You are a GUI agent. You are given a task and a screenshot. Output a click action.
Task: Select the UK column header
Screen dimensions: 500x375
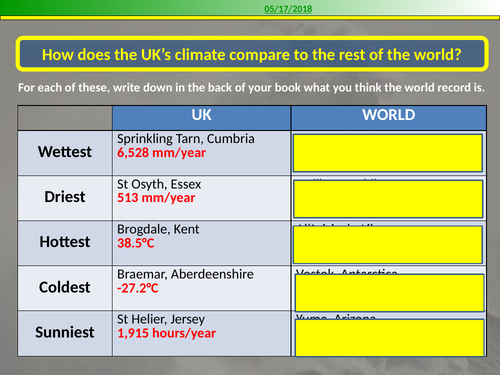tap(201, 118)
